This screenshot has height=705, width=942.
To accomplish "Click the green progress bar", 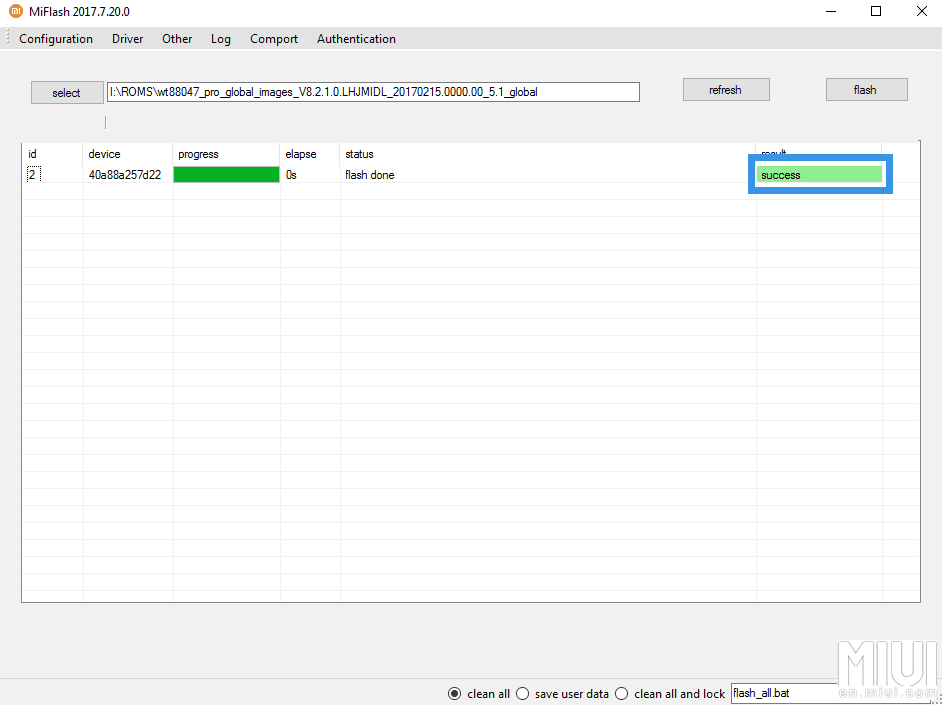I will tap(226, 175).
